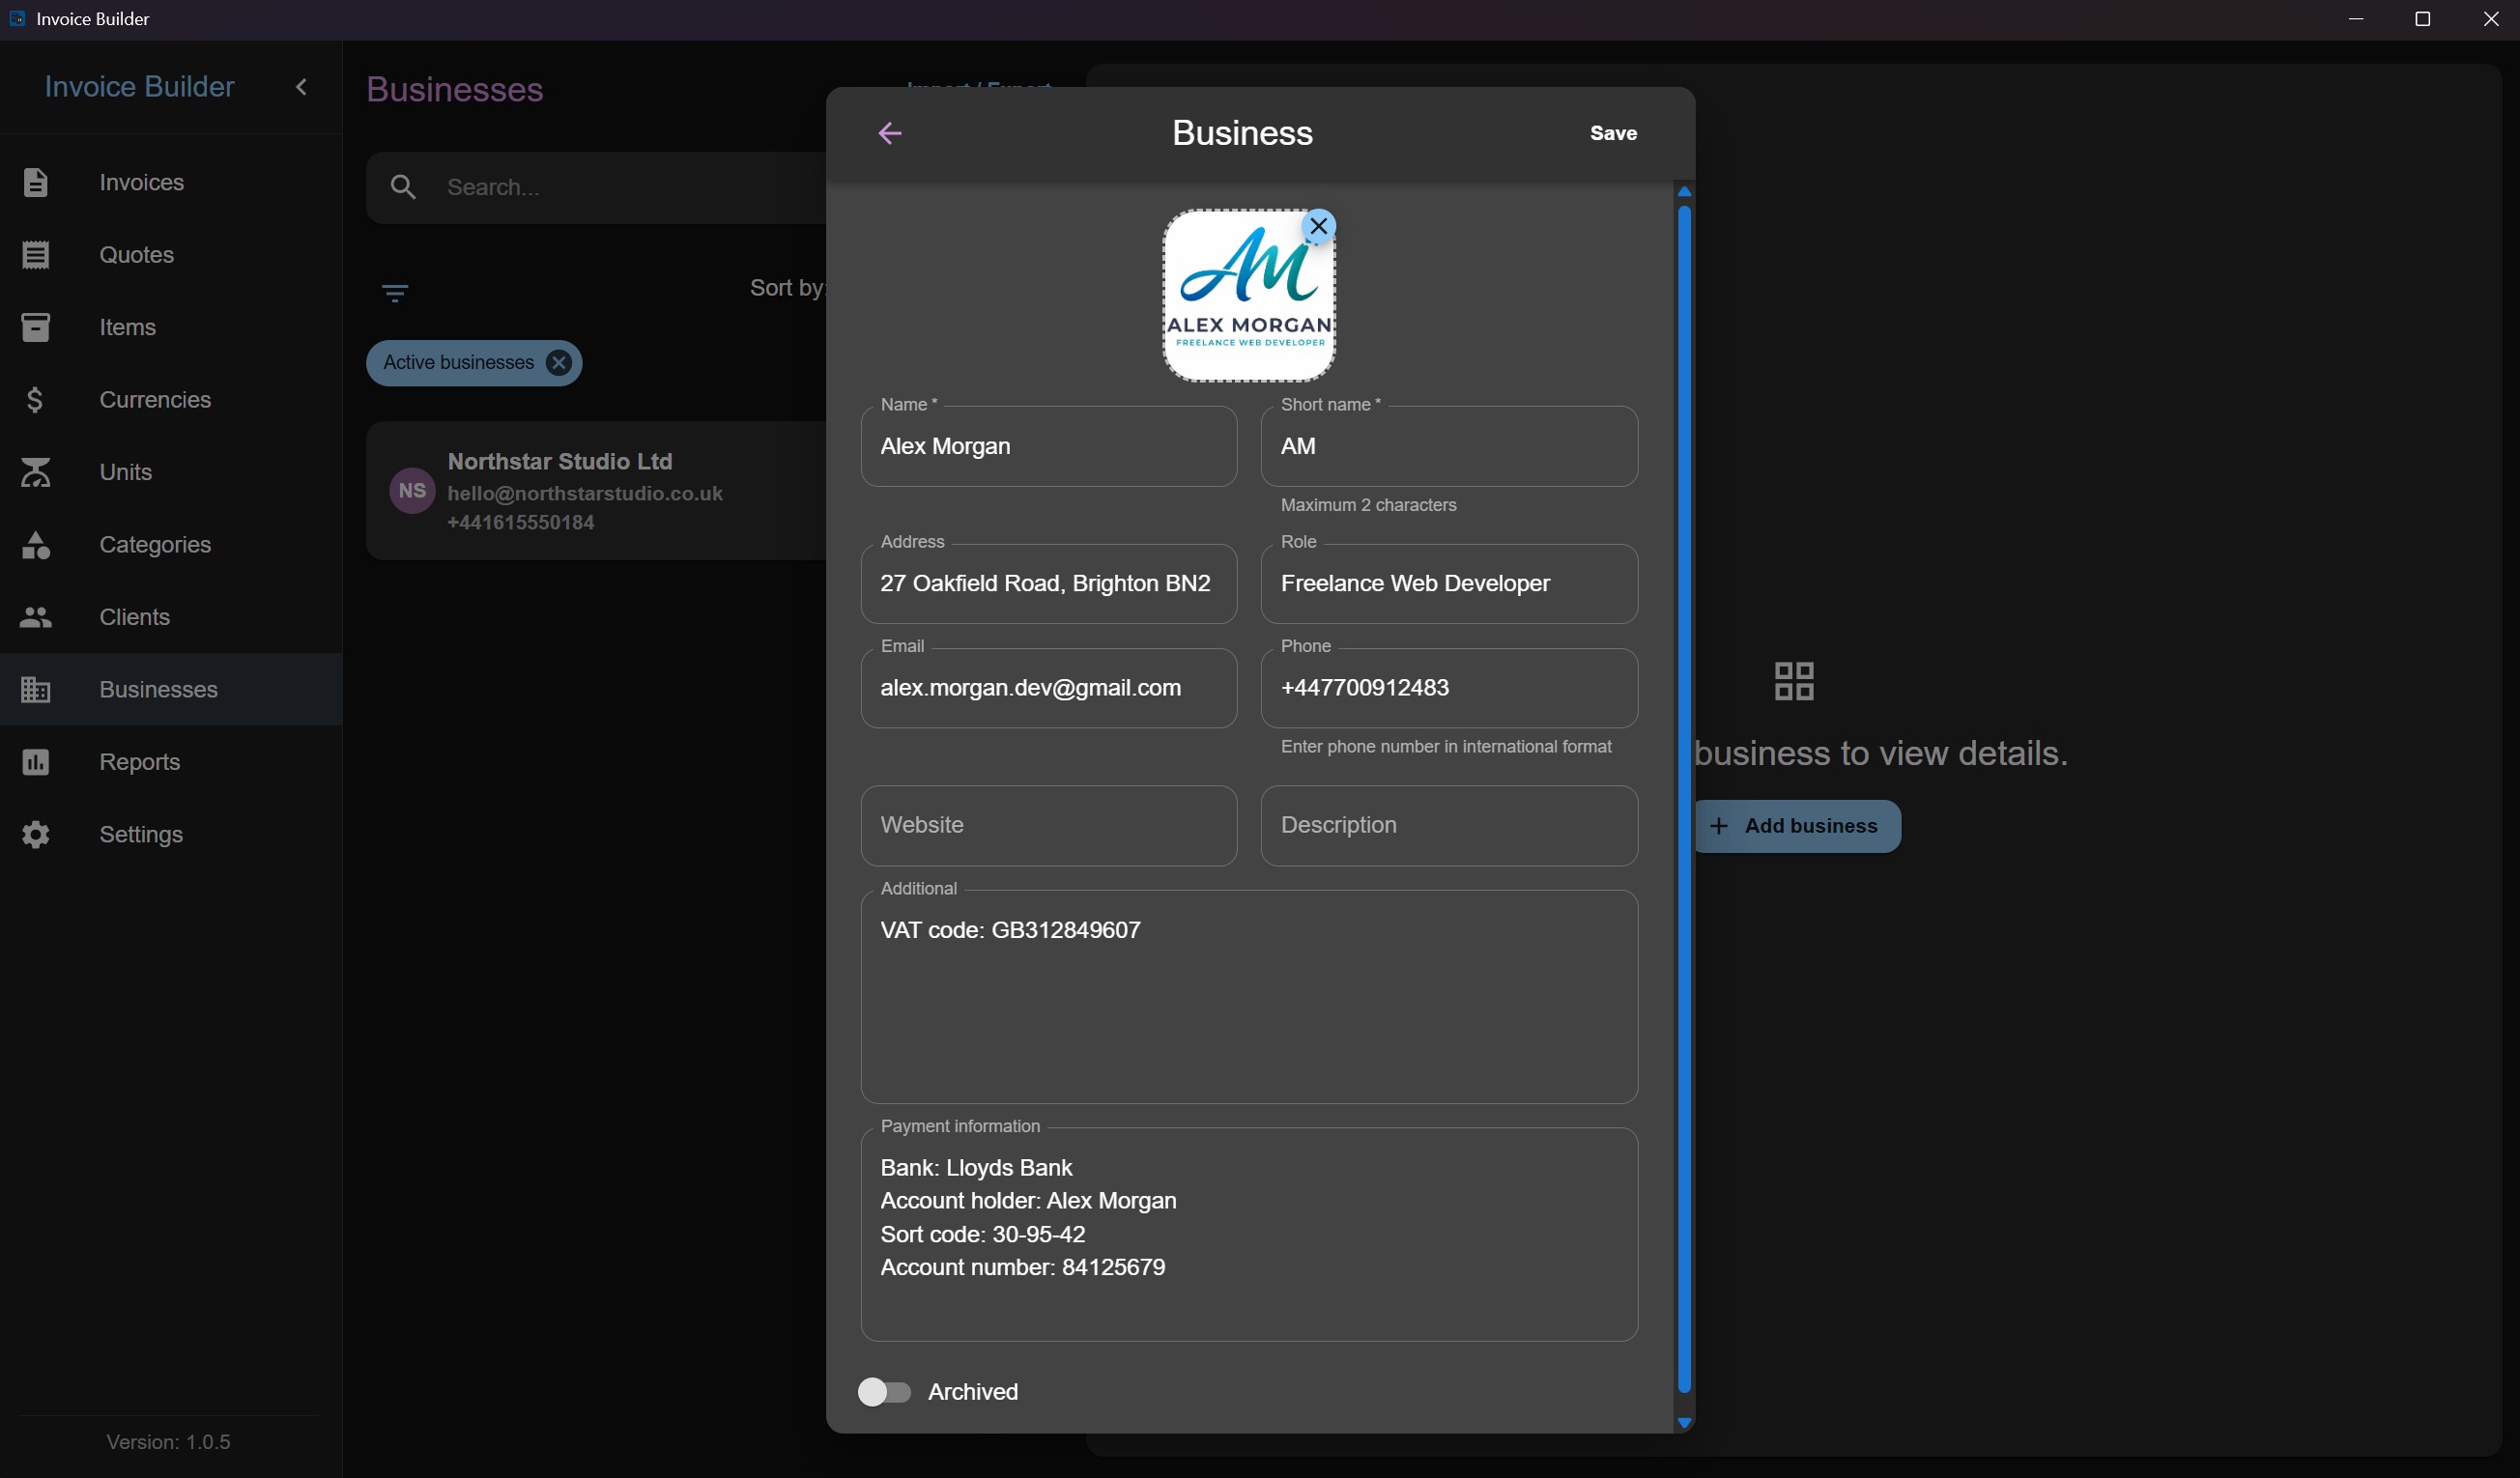Click the Role input field

tap(1449, 584)
